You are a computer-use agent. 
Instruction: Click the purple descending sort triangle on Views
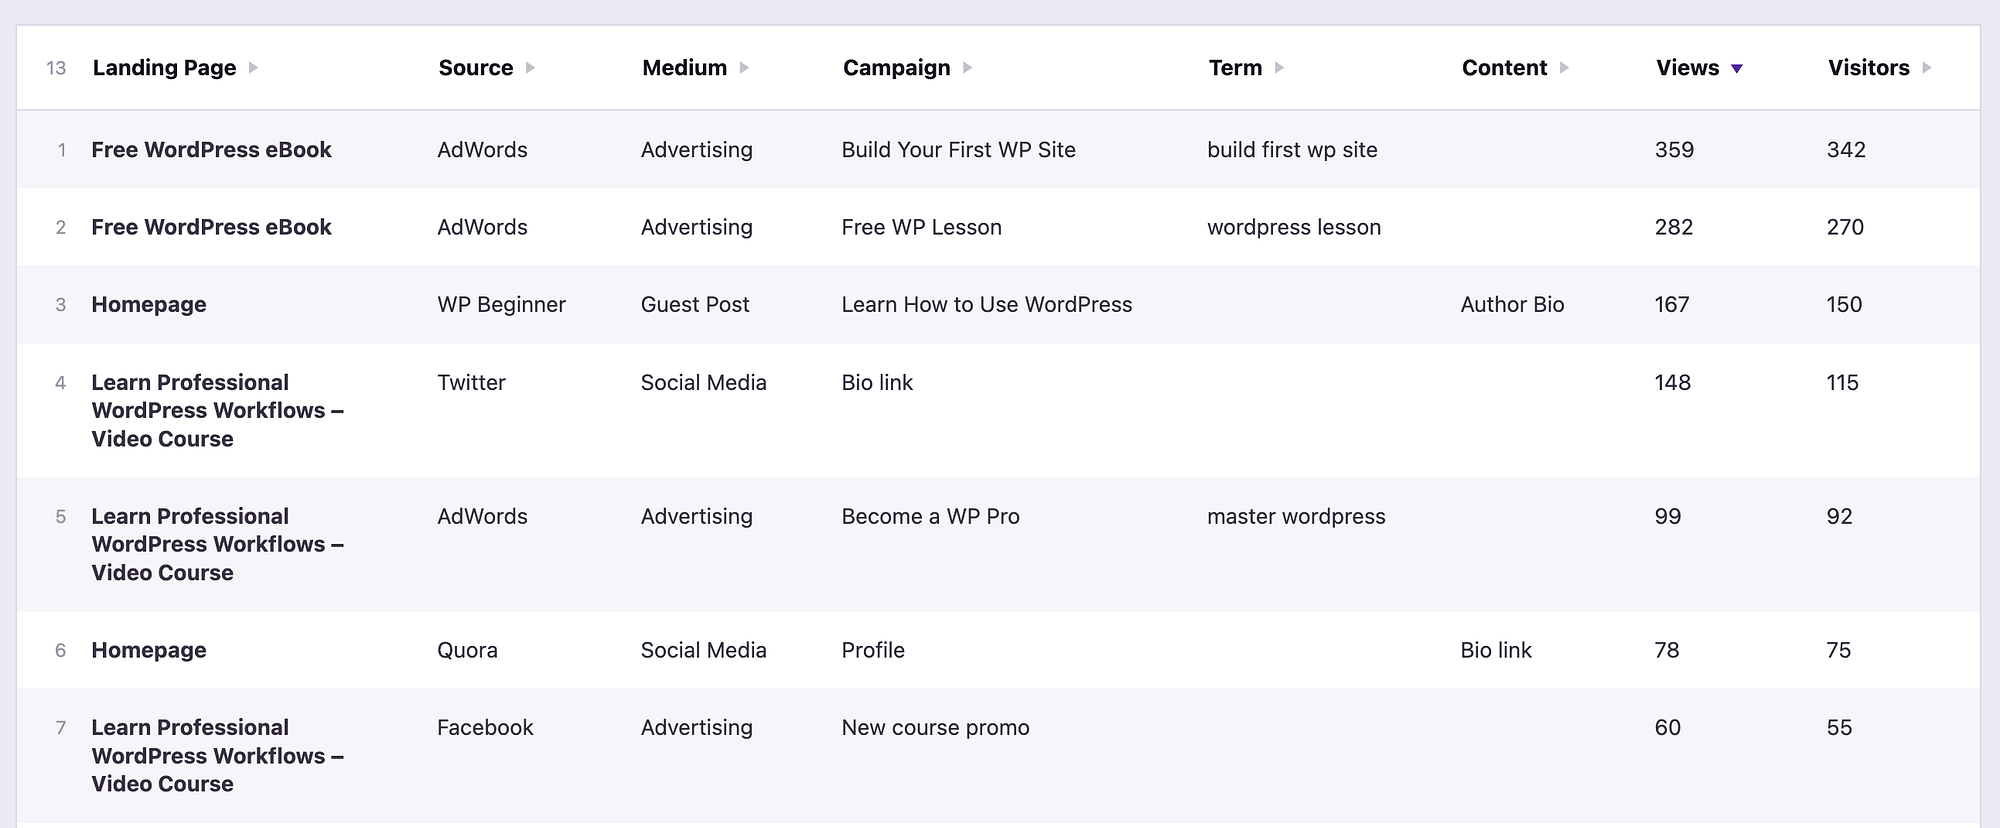point(1739,68)
